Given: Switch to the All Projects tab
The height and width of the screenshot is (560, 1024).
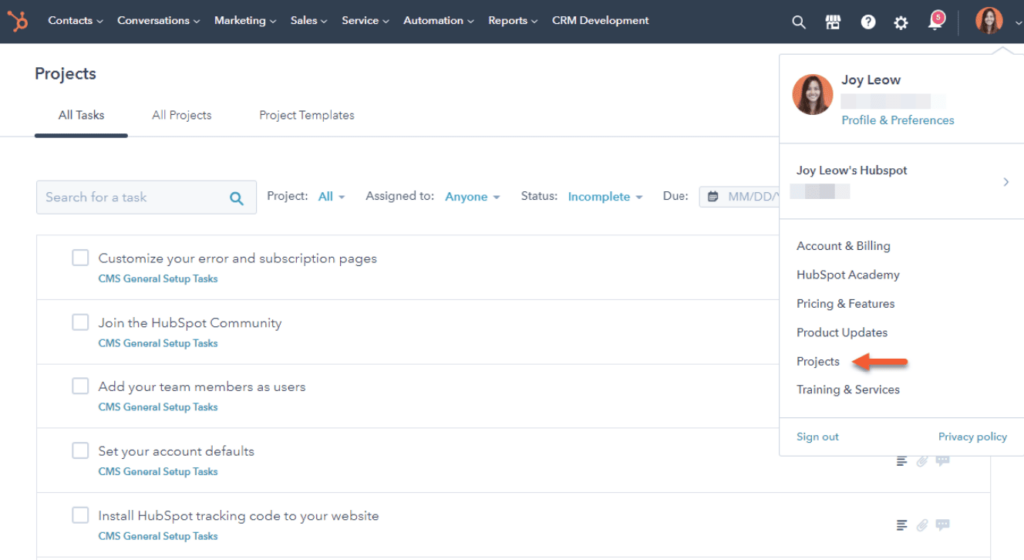Looking at the screenshot, I should point(182,116).
